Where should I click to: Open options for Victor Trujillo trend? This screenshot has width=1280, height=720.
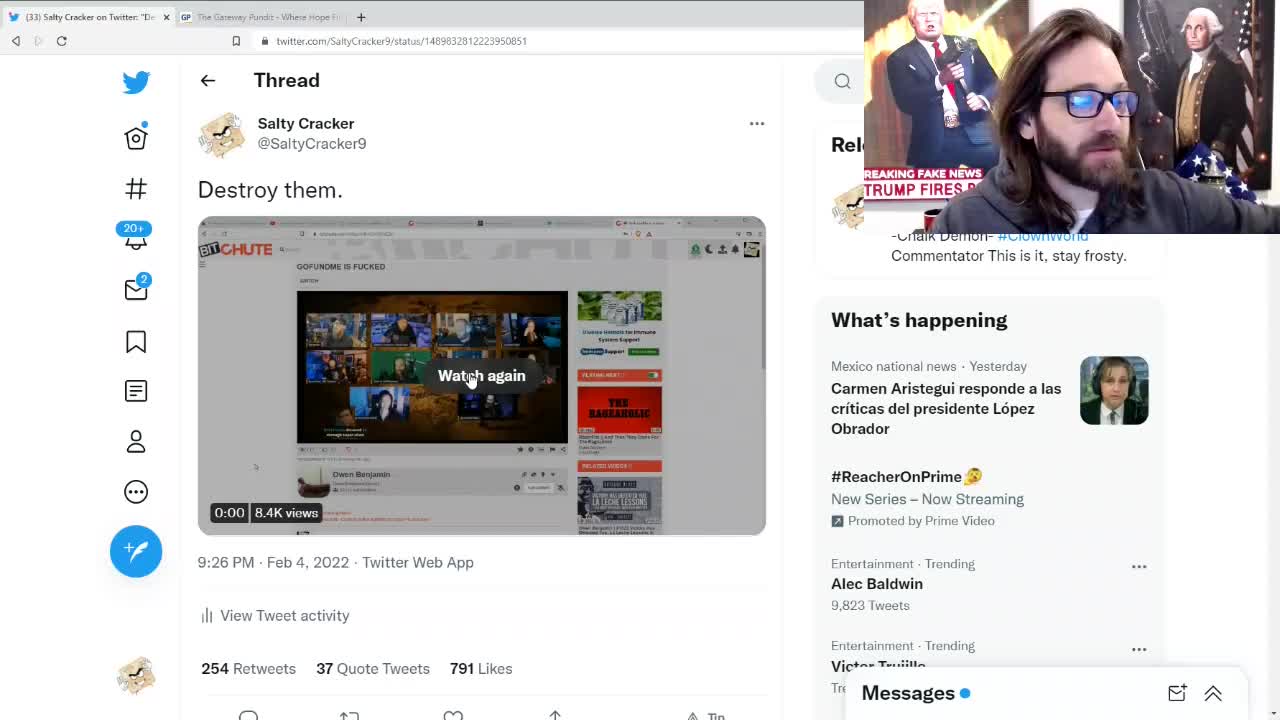[x=1139, y=649]
